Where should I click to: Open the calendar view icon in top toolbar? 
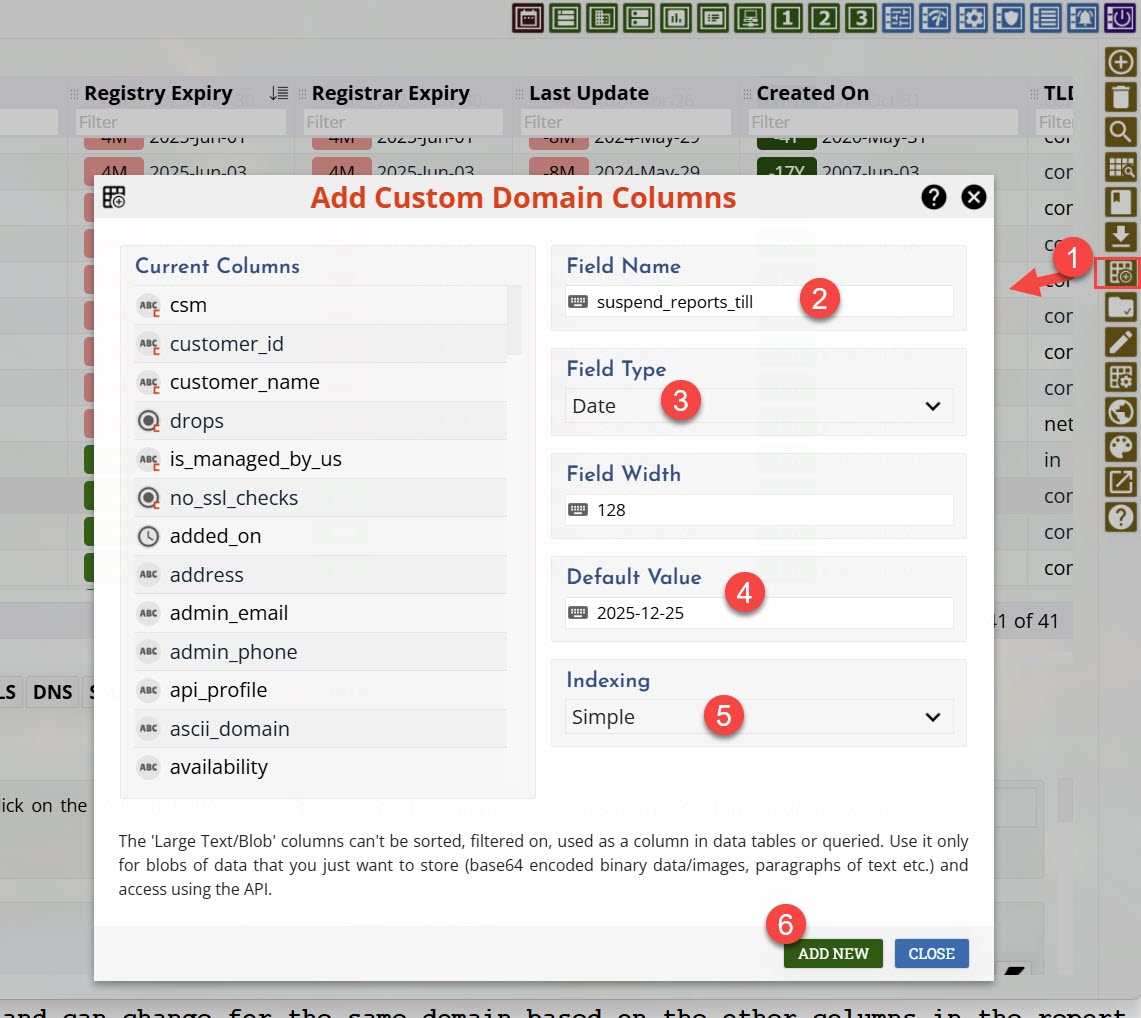coord(528,18)
